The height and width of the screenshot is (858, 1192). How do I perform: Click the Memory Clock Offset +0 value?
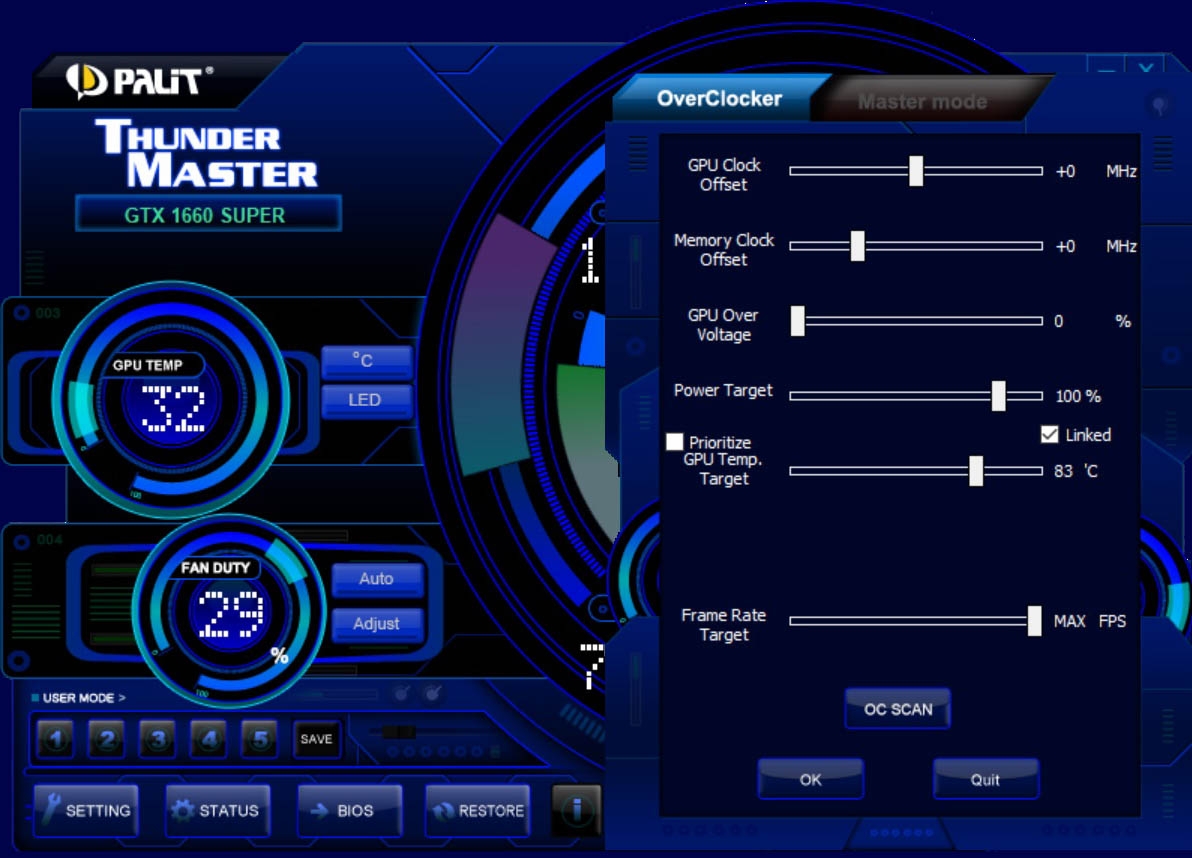click(1065, 246)
